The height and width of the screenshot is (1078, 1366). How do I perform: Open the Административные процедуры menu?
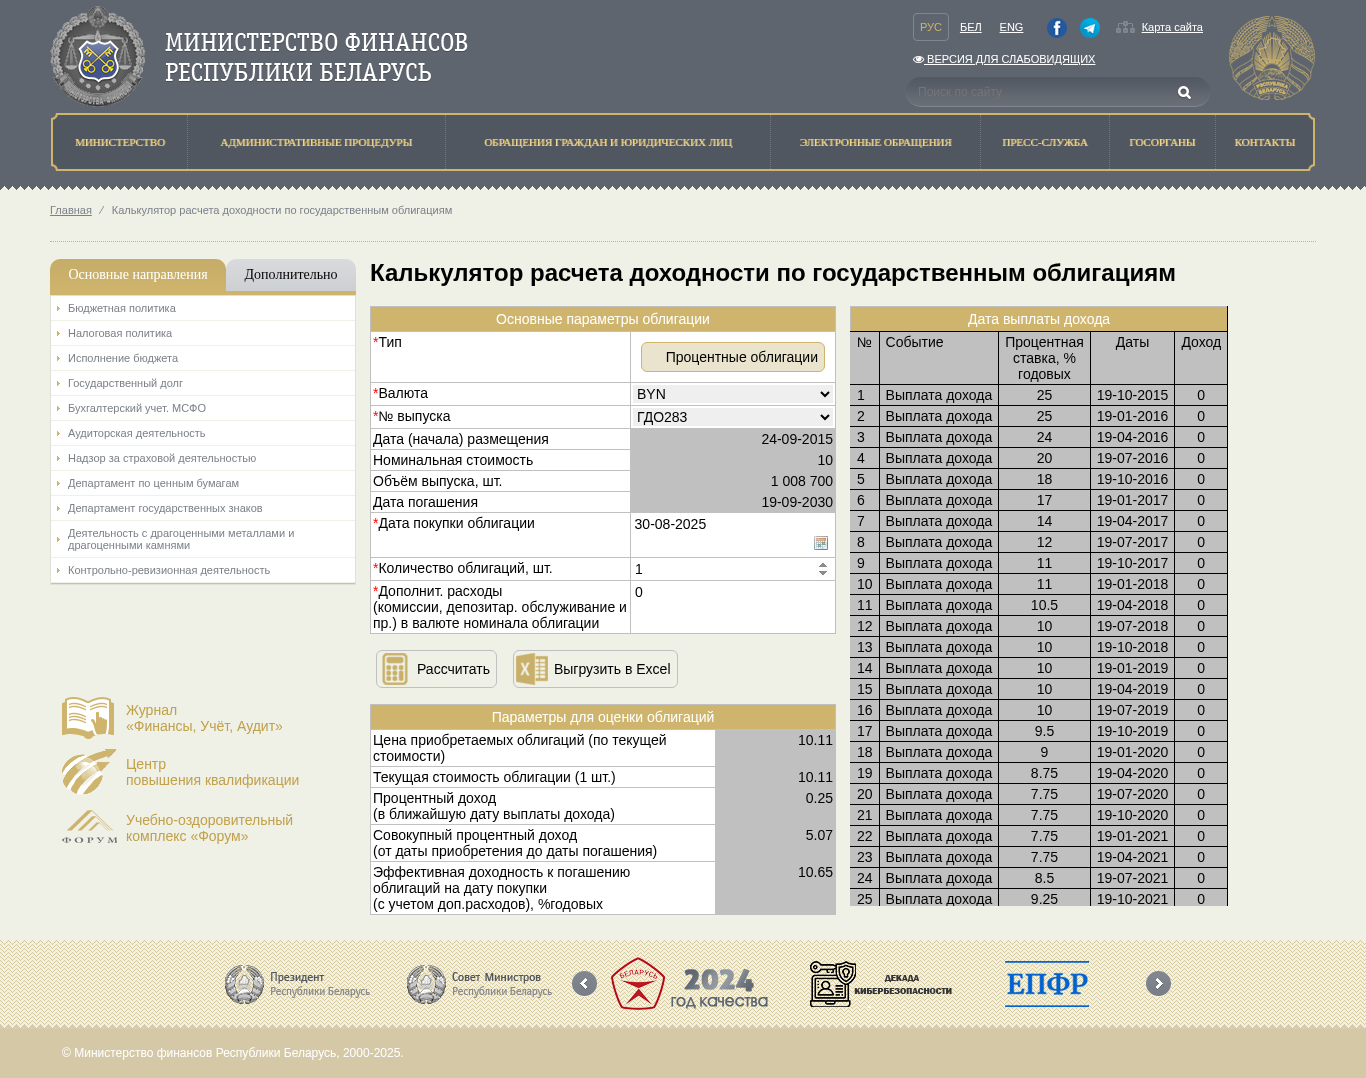click(x=316, y=142)
